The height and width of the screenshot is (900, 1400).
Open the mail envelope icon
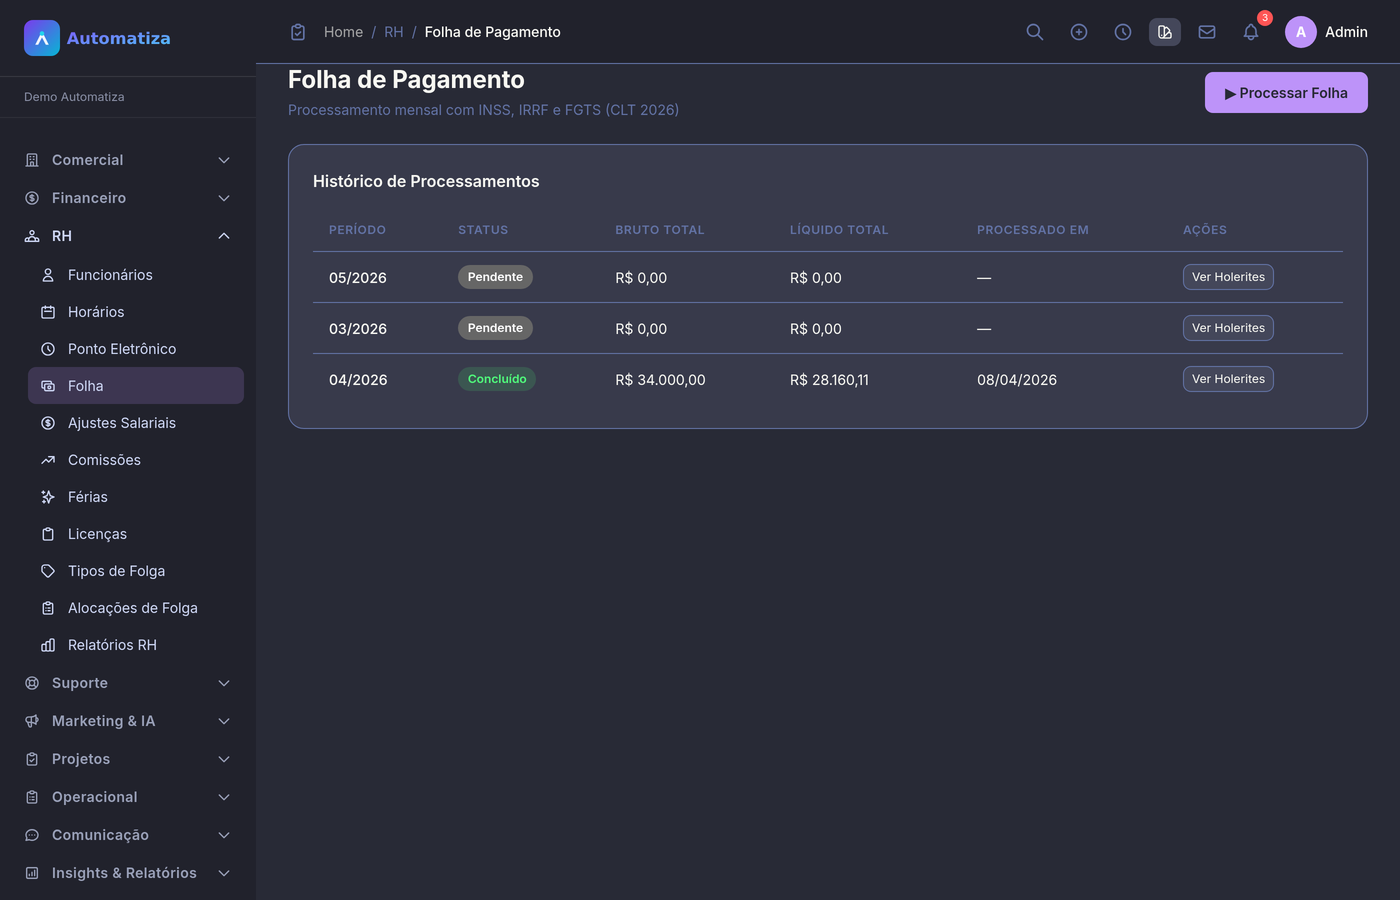pyautogui.click(x=1207, y=32)
